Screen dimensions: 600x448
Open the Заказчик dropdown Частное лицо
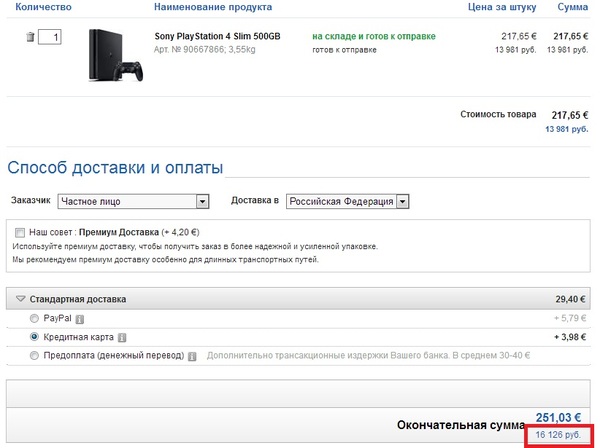(133, 201)
